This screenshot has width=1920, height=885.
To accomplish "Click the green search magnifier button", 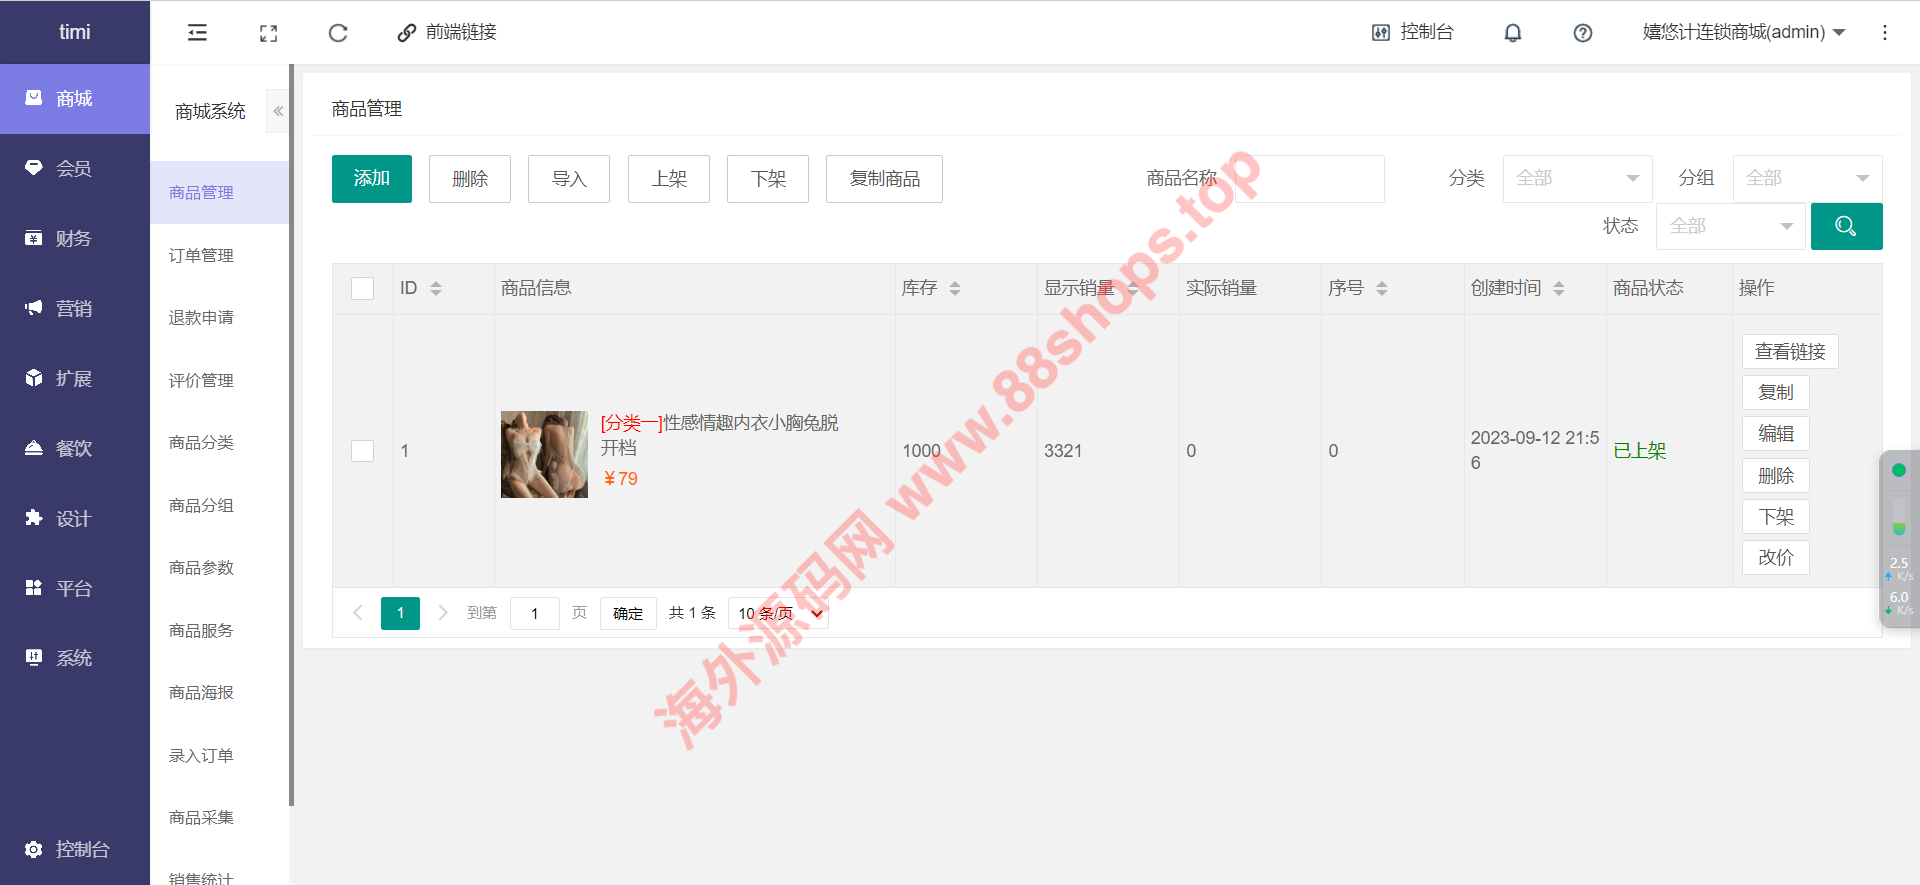I will pyautogui.click(x=1846, y=226).
